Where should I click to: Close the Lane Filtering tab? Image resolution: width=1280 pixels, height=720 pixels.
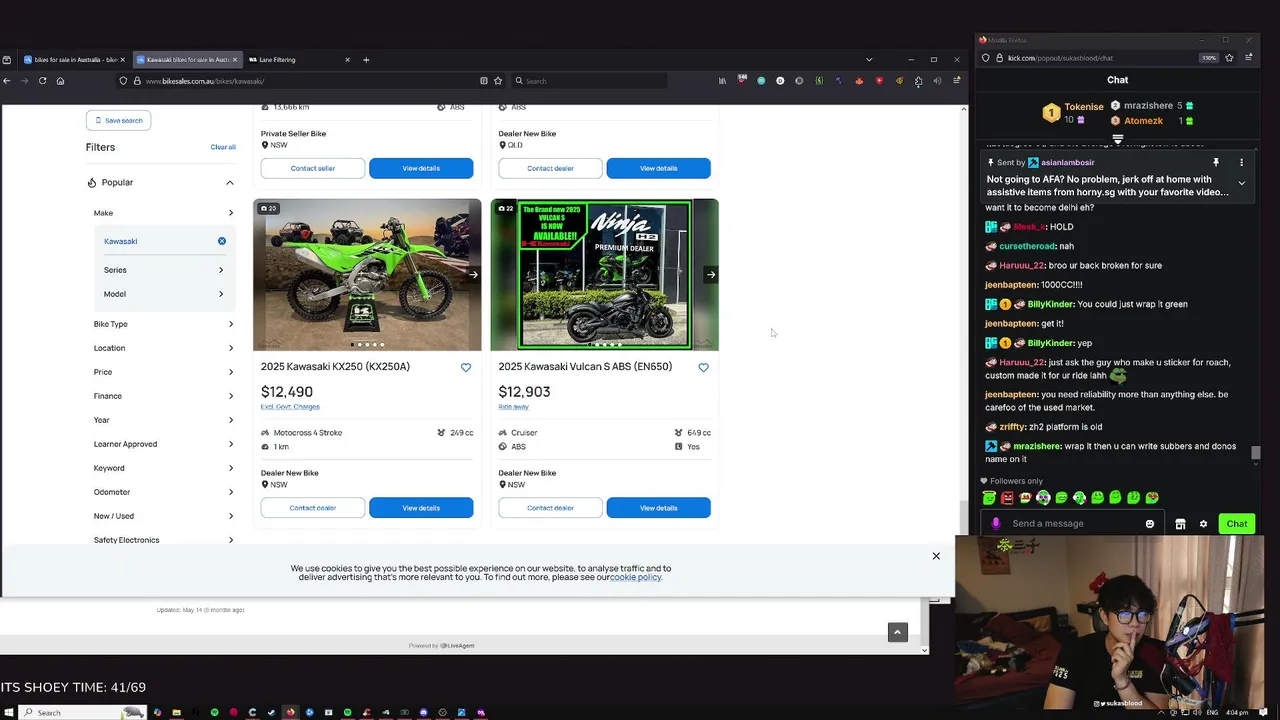348,60
